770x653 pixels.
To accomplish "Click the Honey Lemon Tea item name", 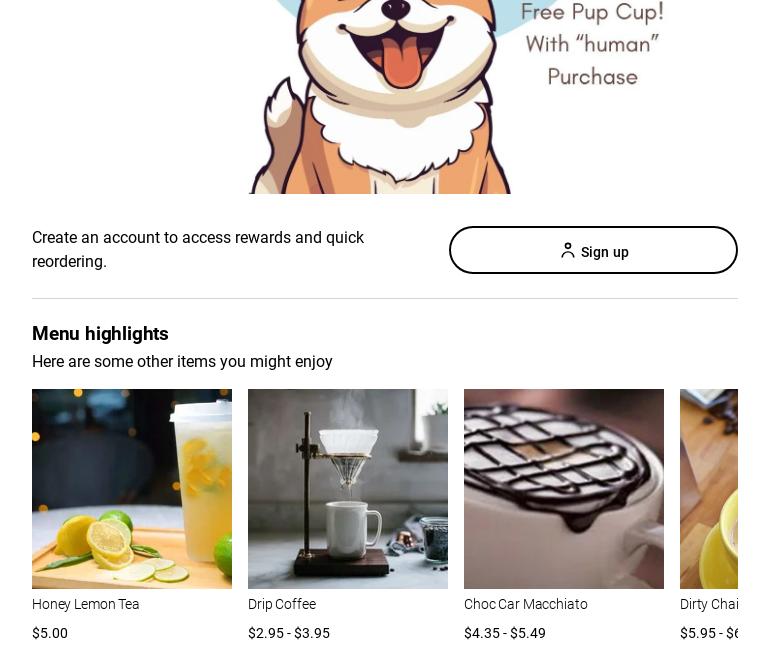I will click(x=85, y=604).
